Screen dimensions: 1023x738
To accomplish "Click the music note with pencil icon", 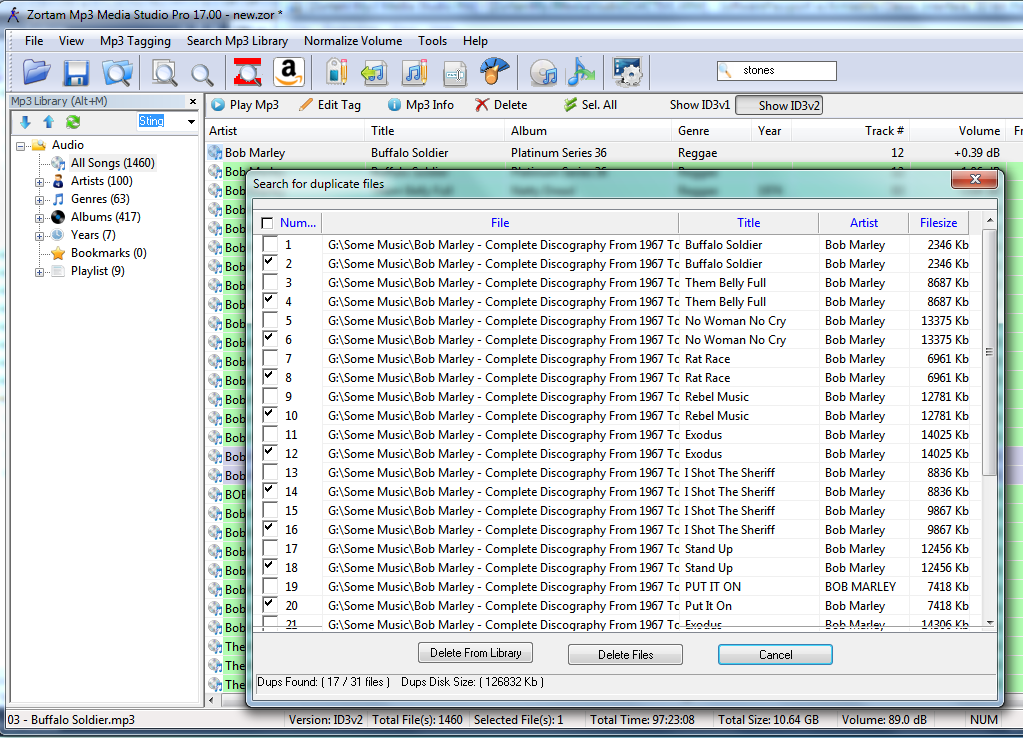I will [x=415, y=72].
